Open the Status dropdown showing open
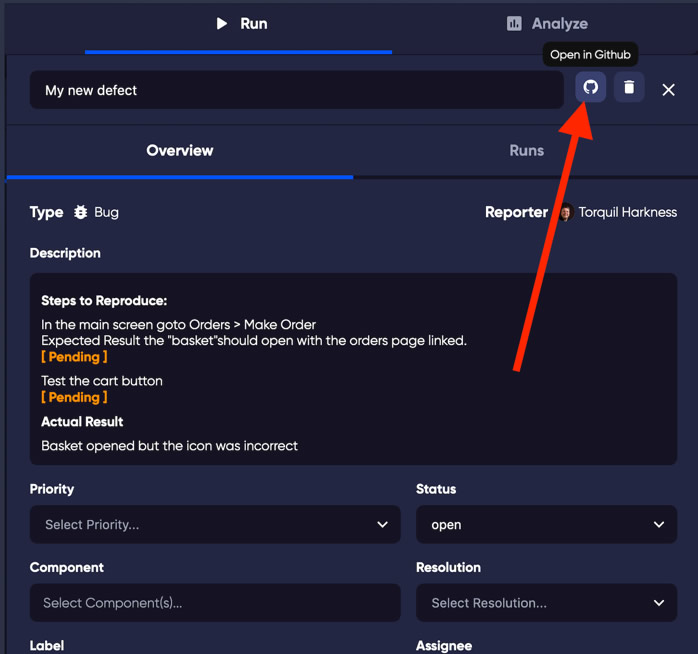This screenshot has width=698, height=654. 546,524
